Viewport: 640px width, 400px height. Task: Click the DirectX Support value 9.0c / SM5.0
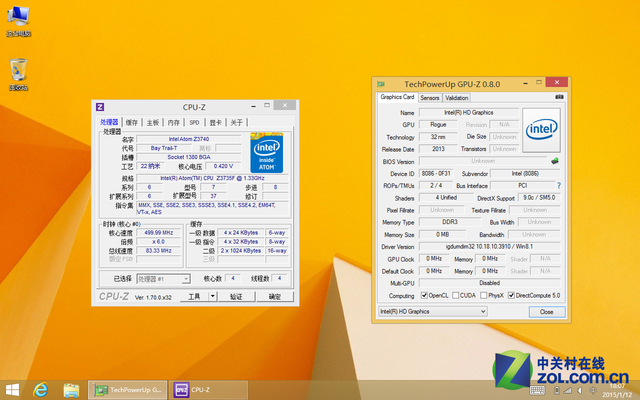(539, 198)
